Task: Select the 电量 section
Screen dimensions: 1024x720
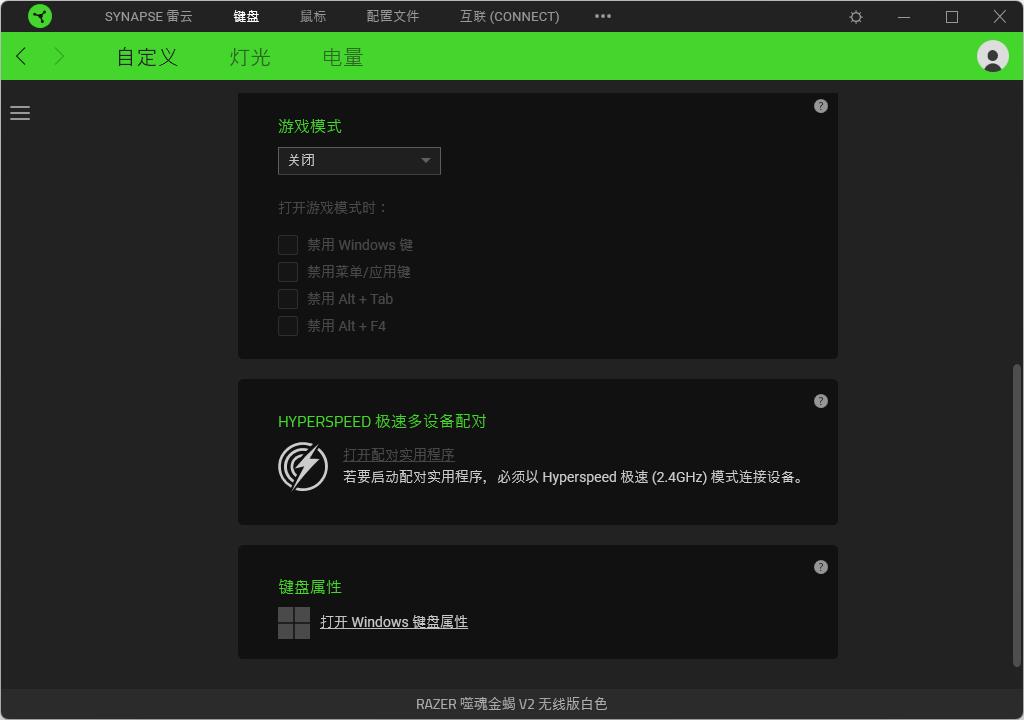Action: coord(342,57)
